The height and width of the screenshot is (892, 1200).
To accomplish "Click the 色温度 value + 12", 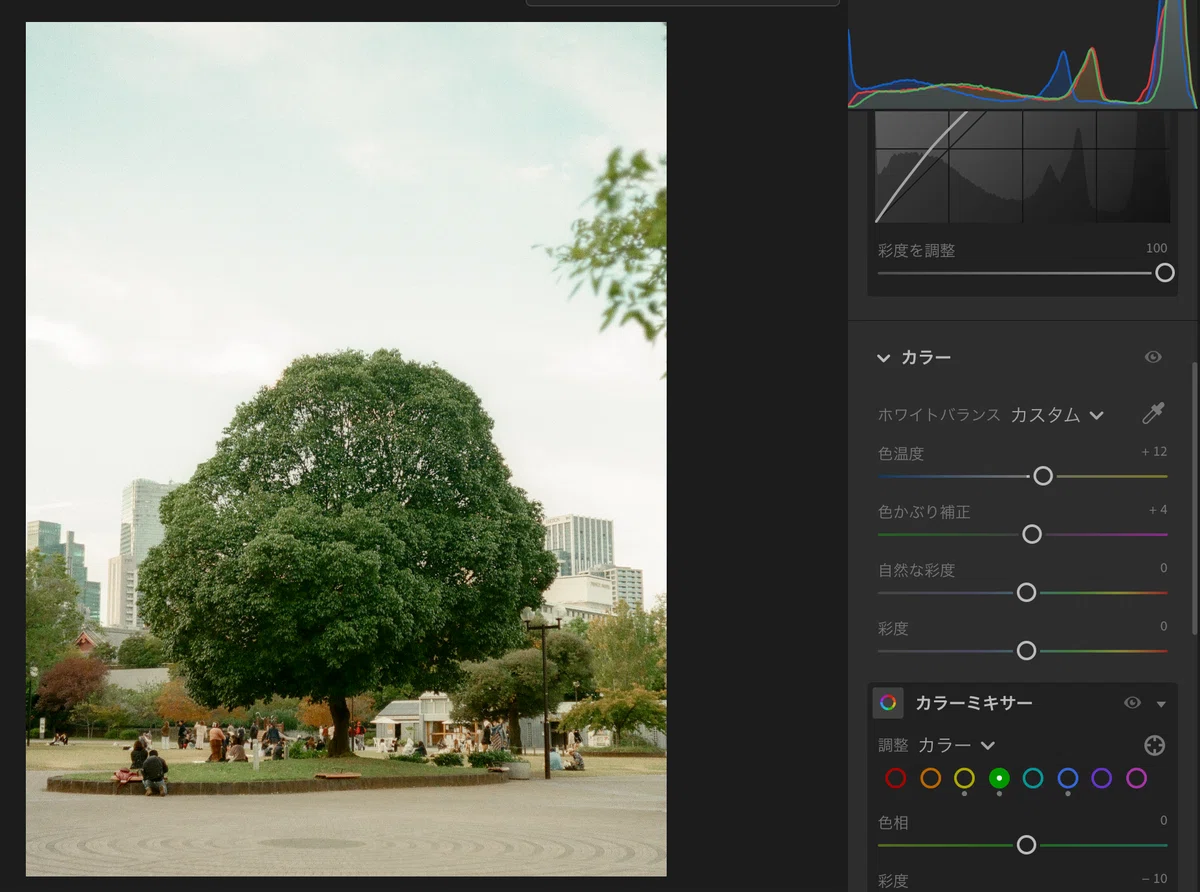I will pyautogui.click(x=1154, y=452).
